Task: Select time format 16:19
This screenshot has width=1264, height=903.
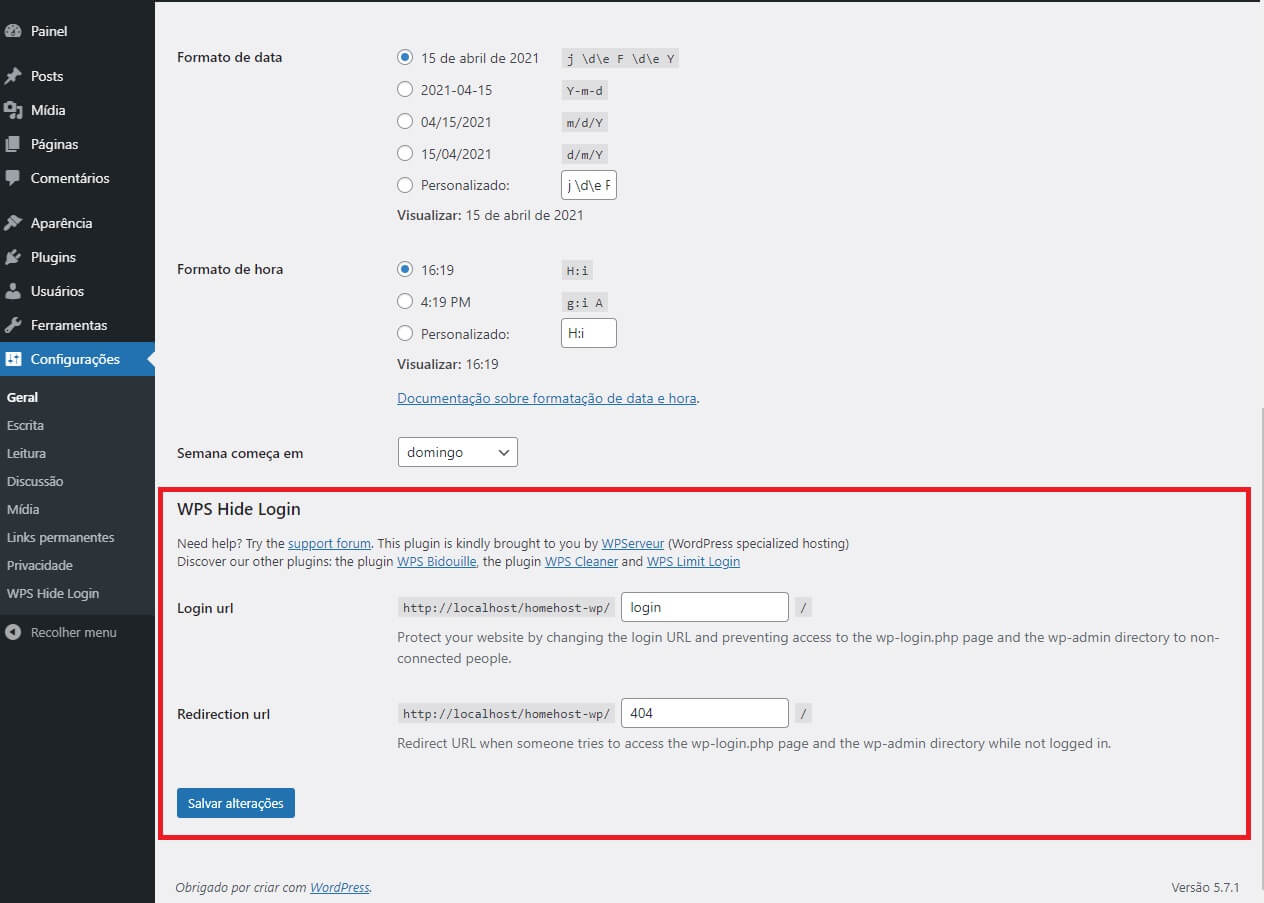Action: [405, 269]
